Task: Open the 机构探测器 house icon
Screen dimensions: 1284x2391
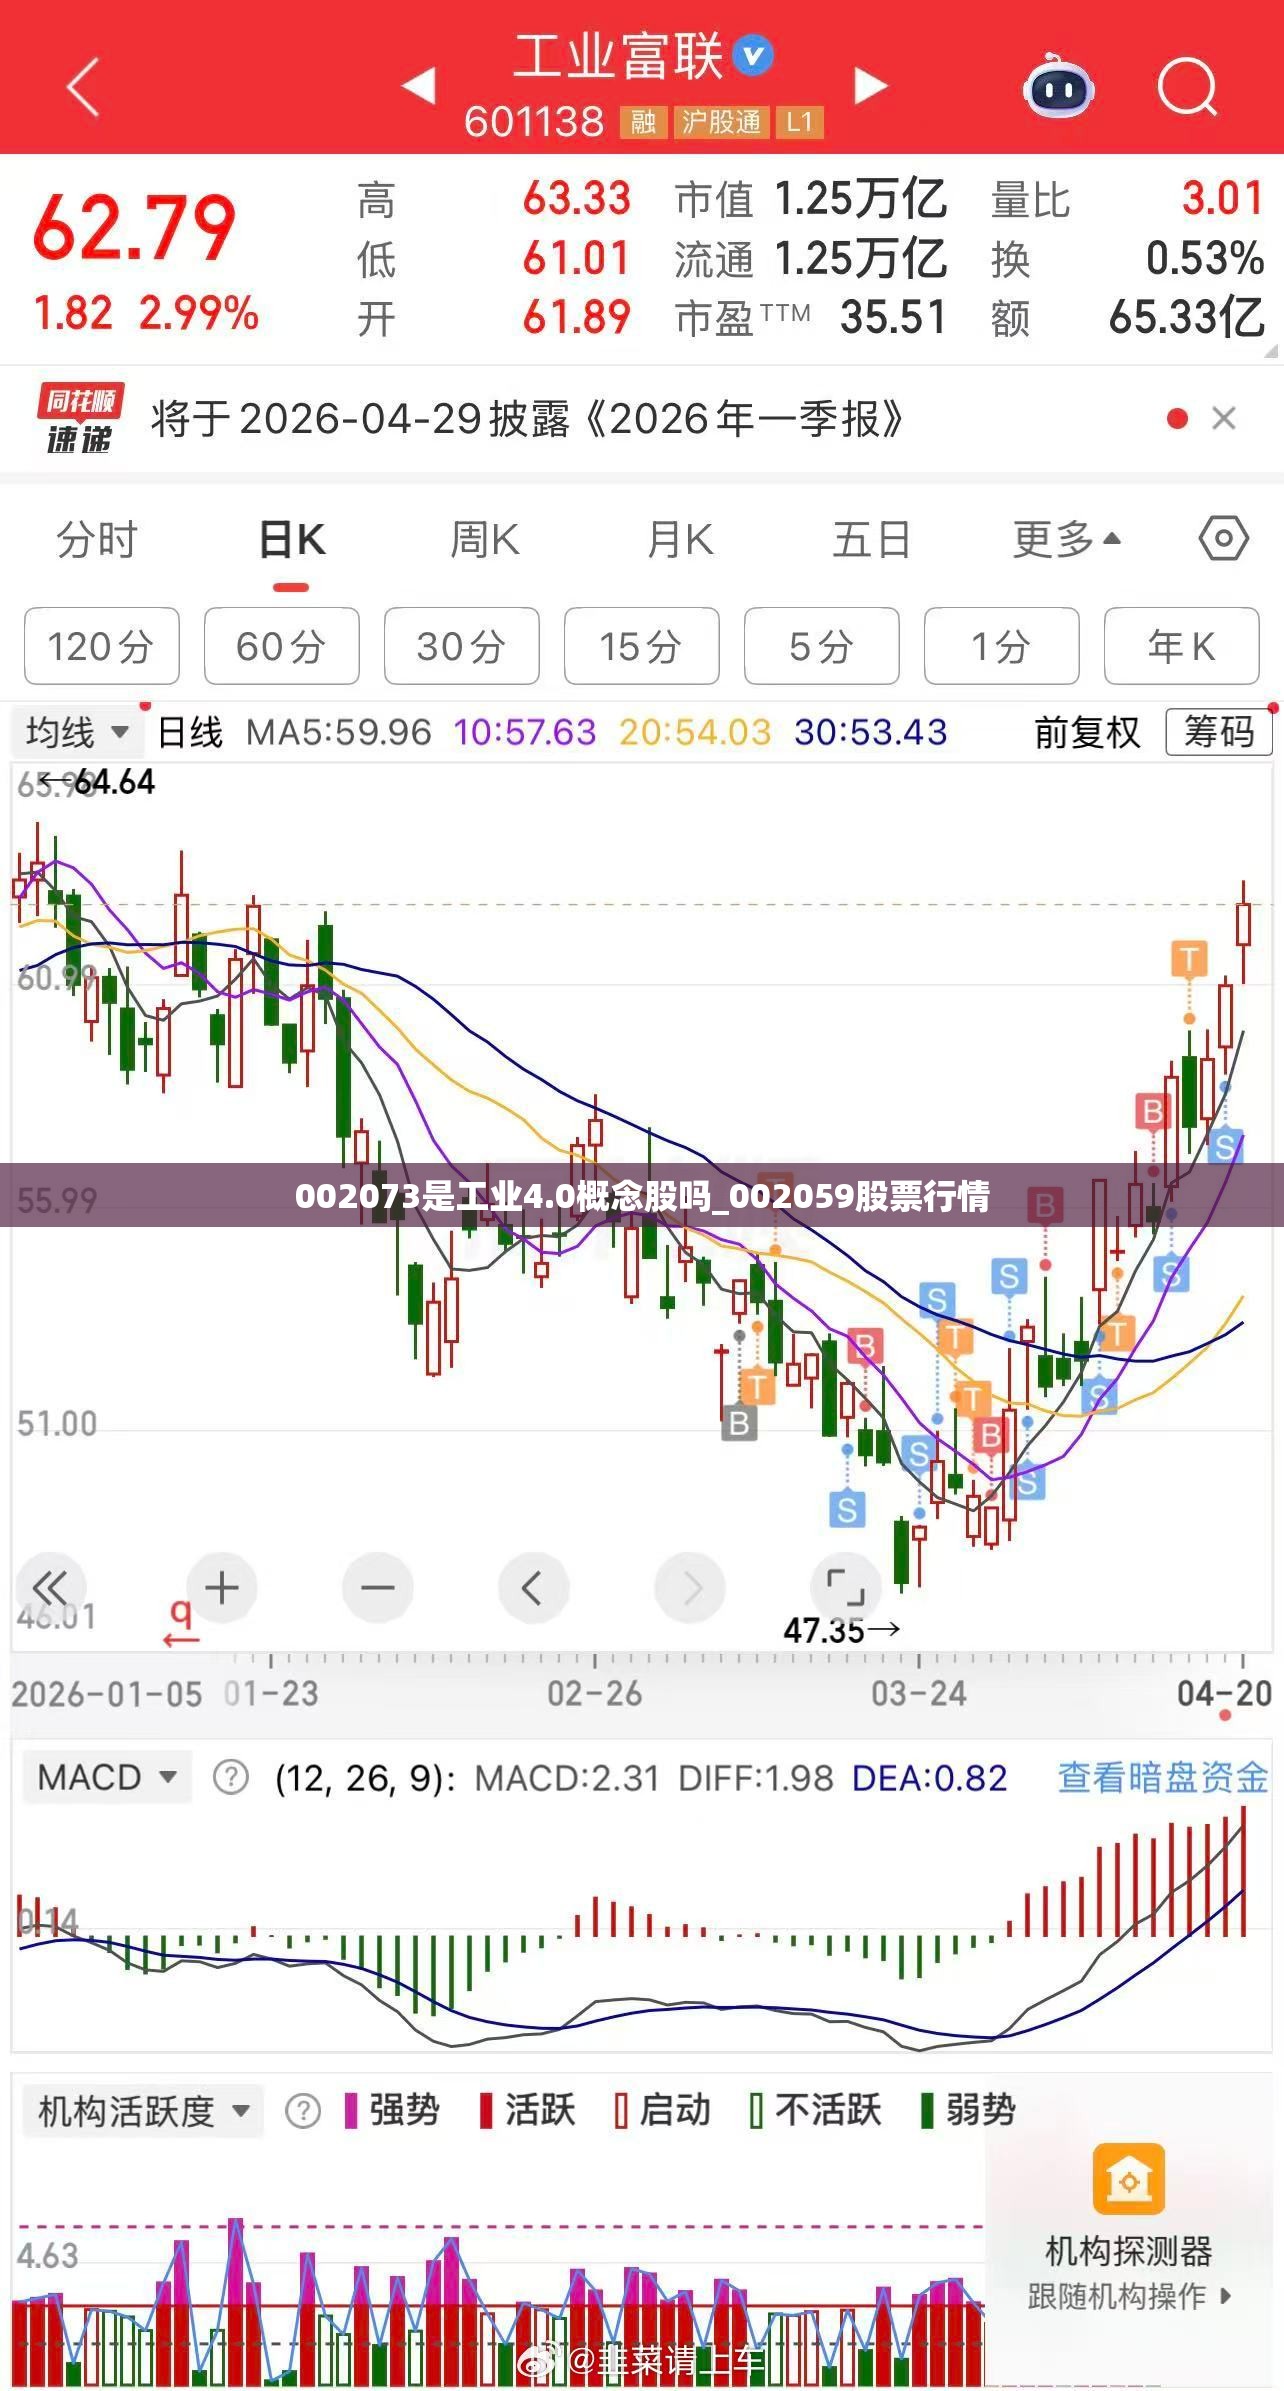Action: pos(1129,2179)
